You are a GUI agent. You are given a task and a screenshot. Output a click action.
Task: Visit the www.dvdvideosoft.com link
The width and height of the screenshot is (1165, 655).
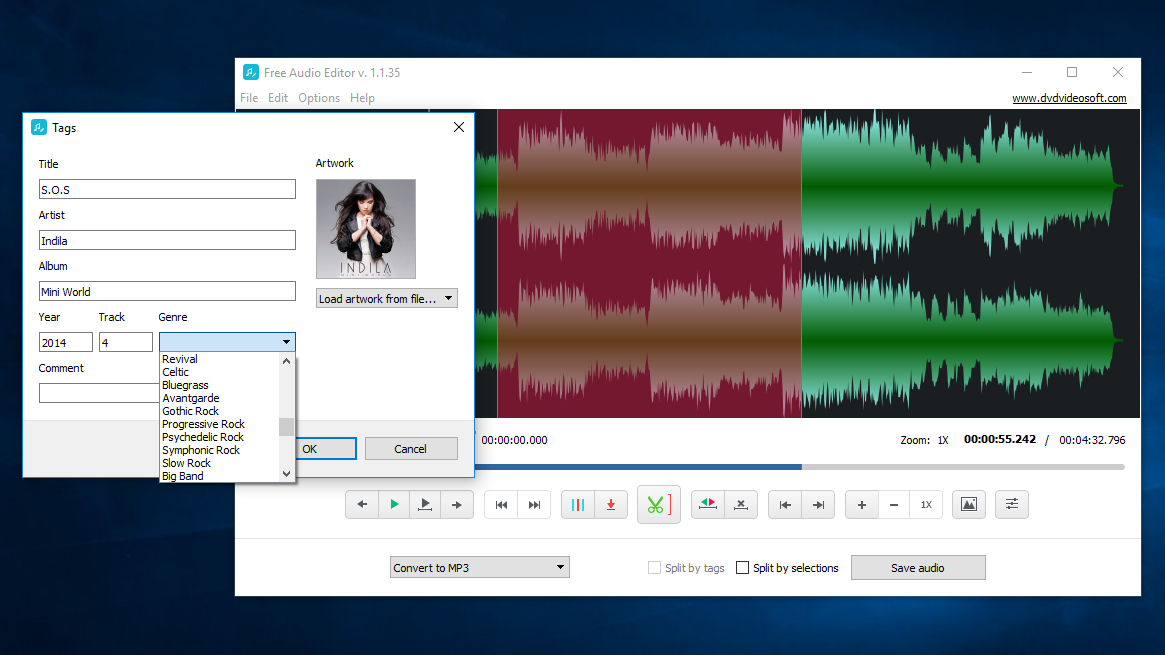tap(1069, 98)
